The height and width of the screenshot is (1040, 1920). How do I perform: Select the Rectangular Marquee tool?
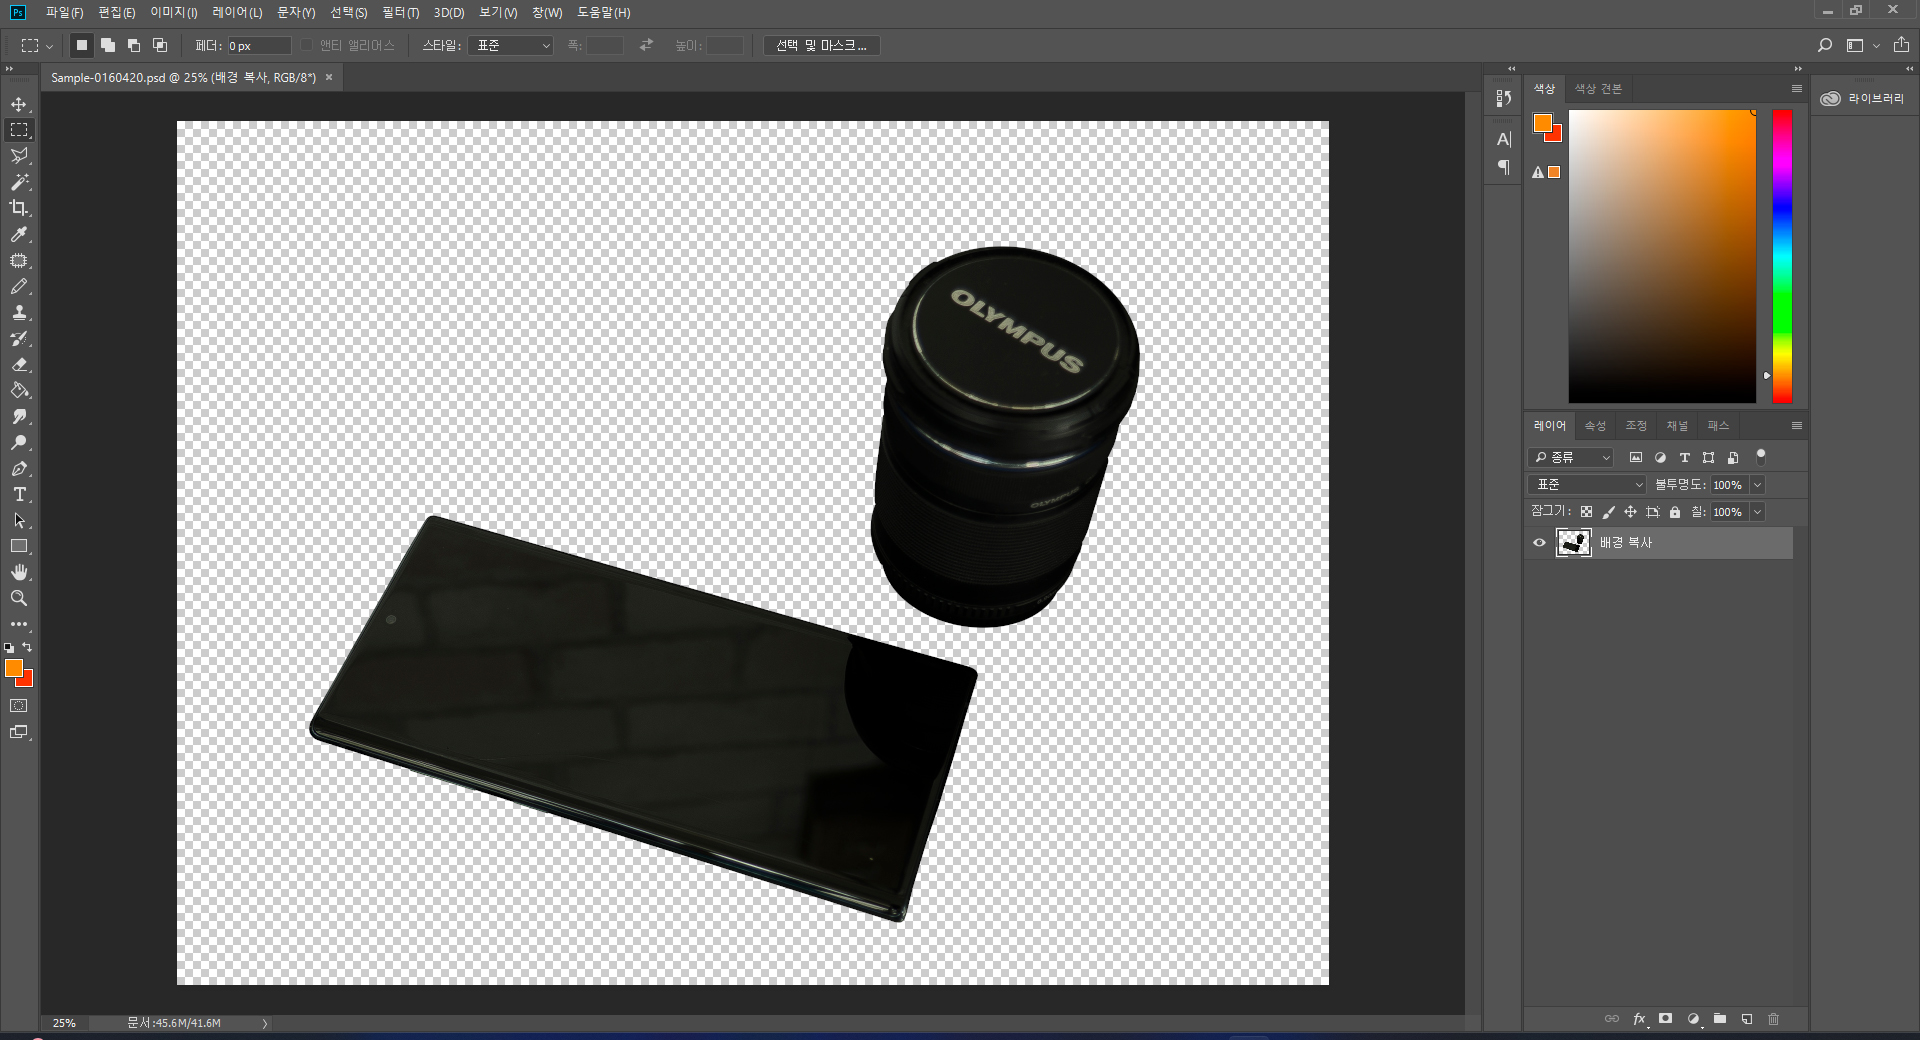click(x=19, y=130)
